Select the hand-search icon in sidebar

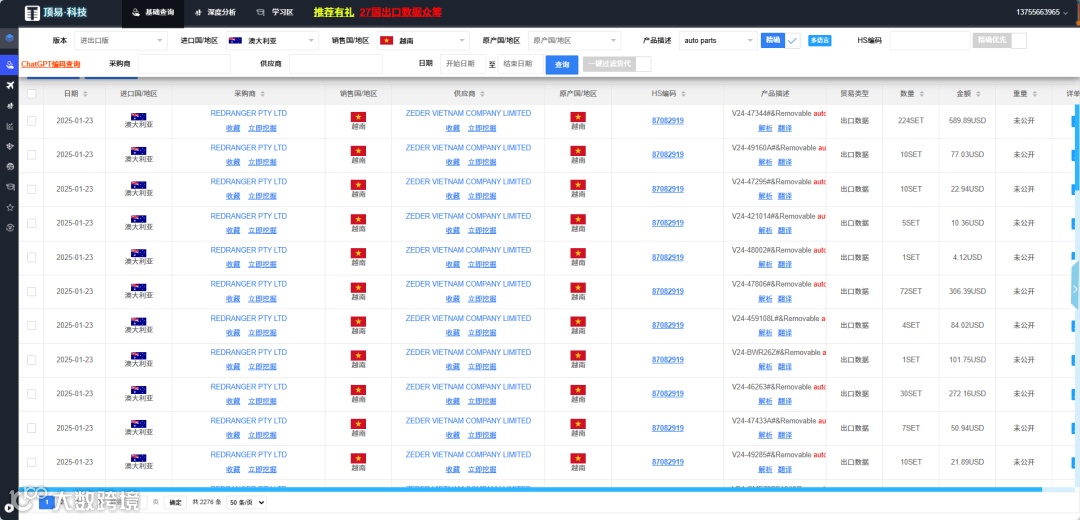9,65
